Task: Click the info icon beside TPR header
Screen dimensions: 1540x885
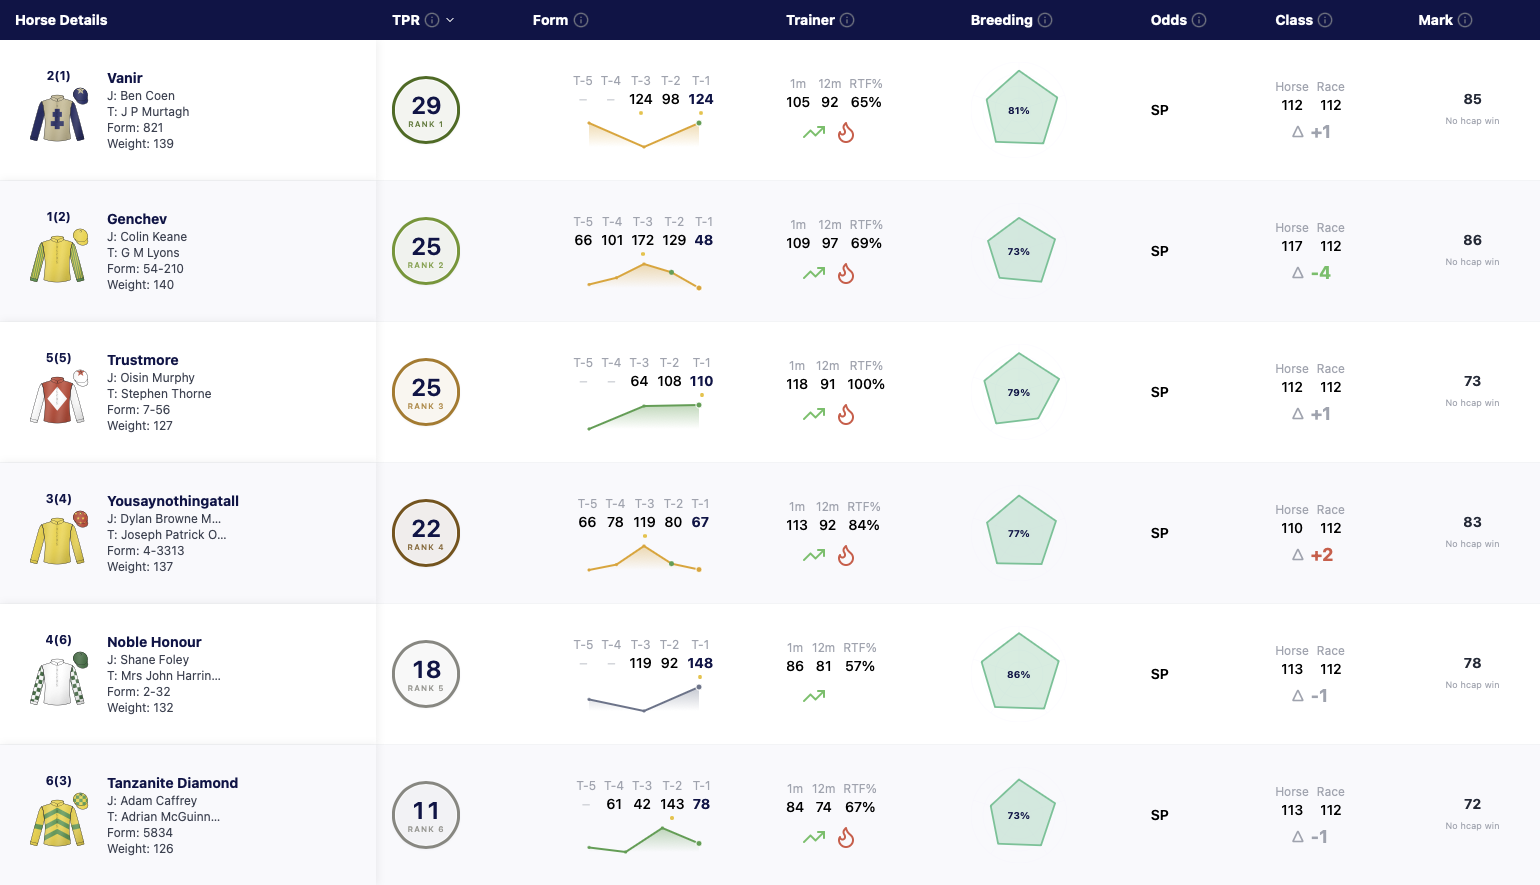Action: 432,20
